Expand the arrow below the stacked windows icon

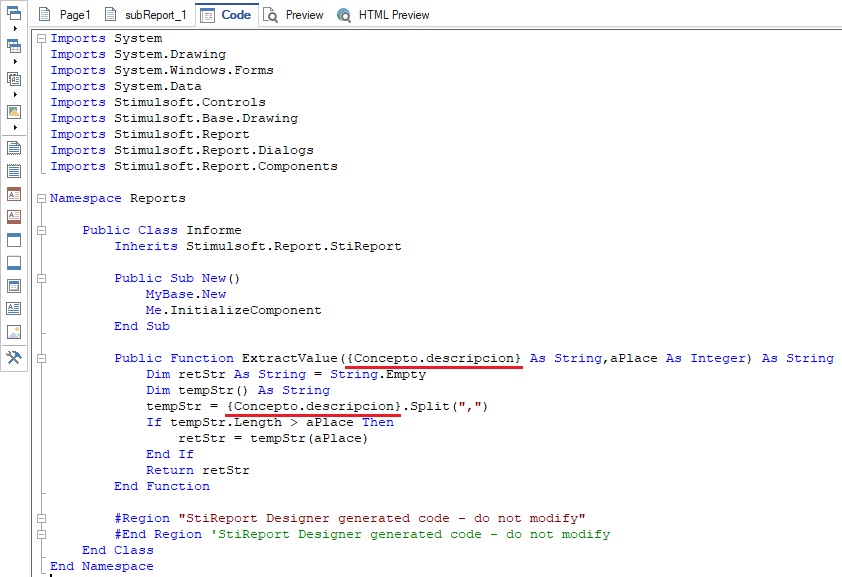pyautogui.click(x=14, y=29)
